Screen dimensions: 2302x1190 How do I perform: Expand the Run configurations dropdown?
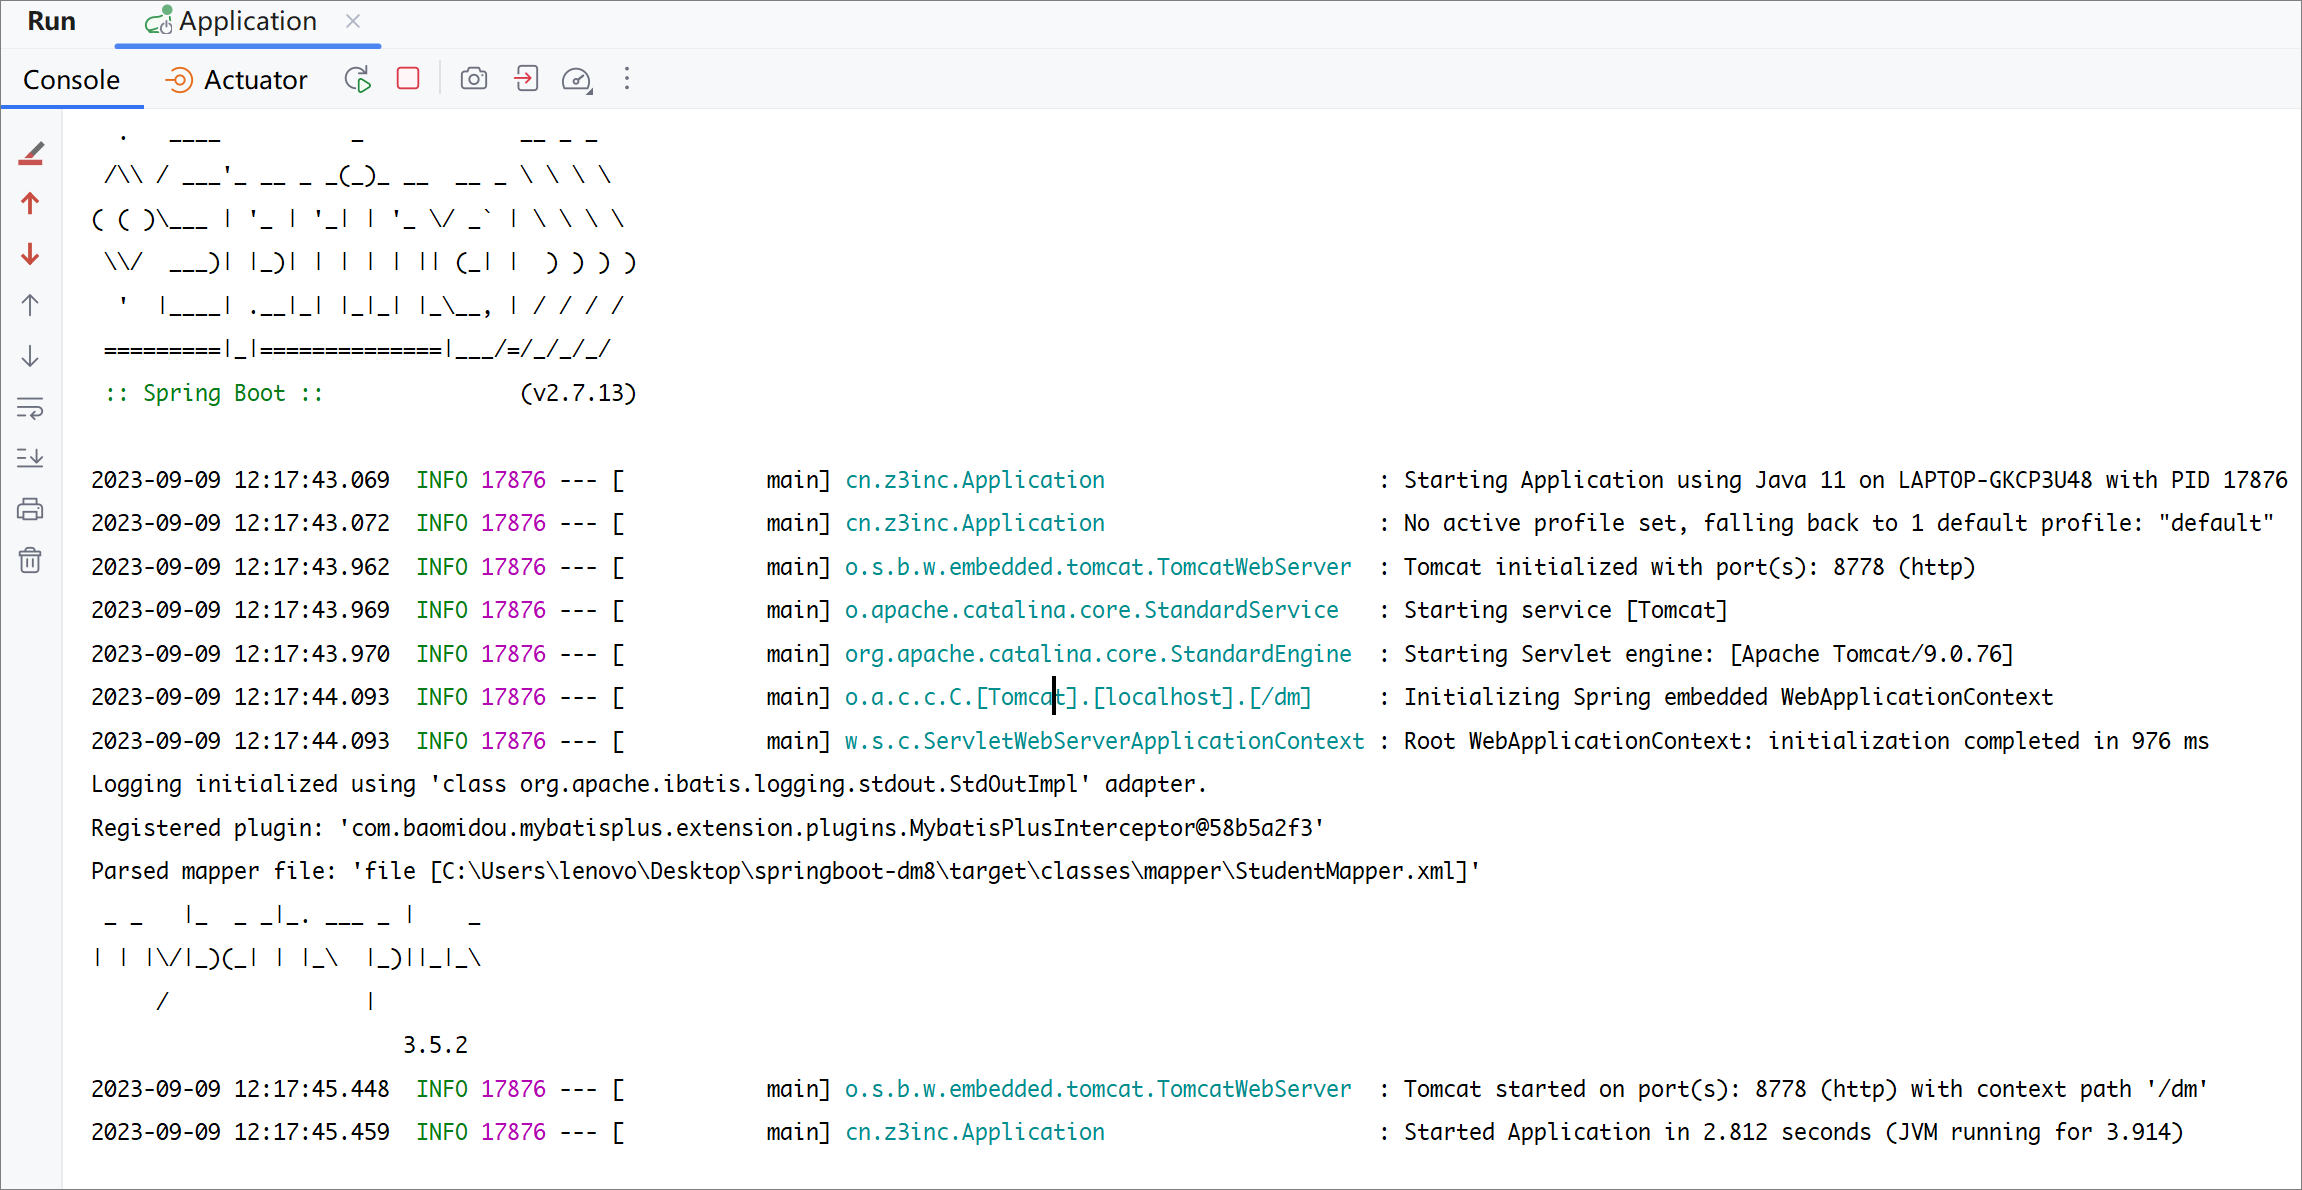tap(241, 21)
